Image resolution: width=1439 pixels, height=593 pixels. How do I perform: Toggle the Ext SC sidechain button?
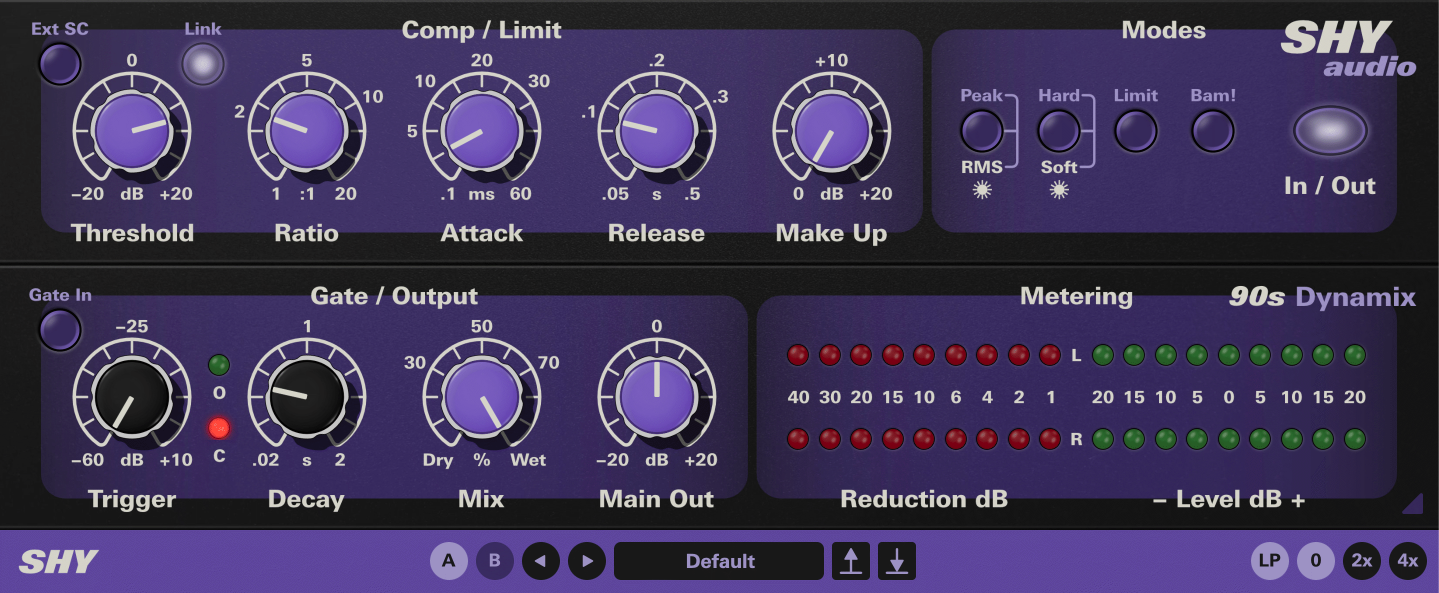pyautogui.click(x=59, y=64)
